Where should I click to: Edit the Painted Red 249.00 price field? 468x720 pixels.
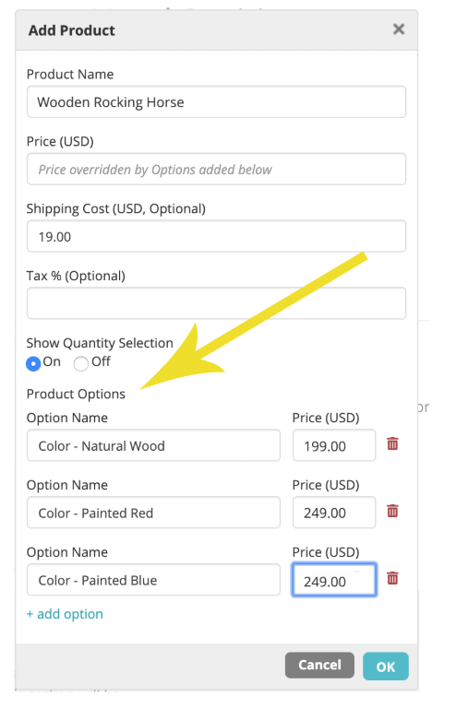334,512
